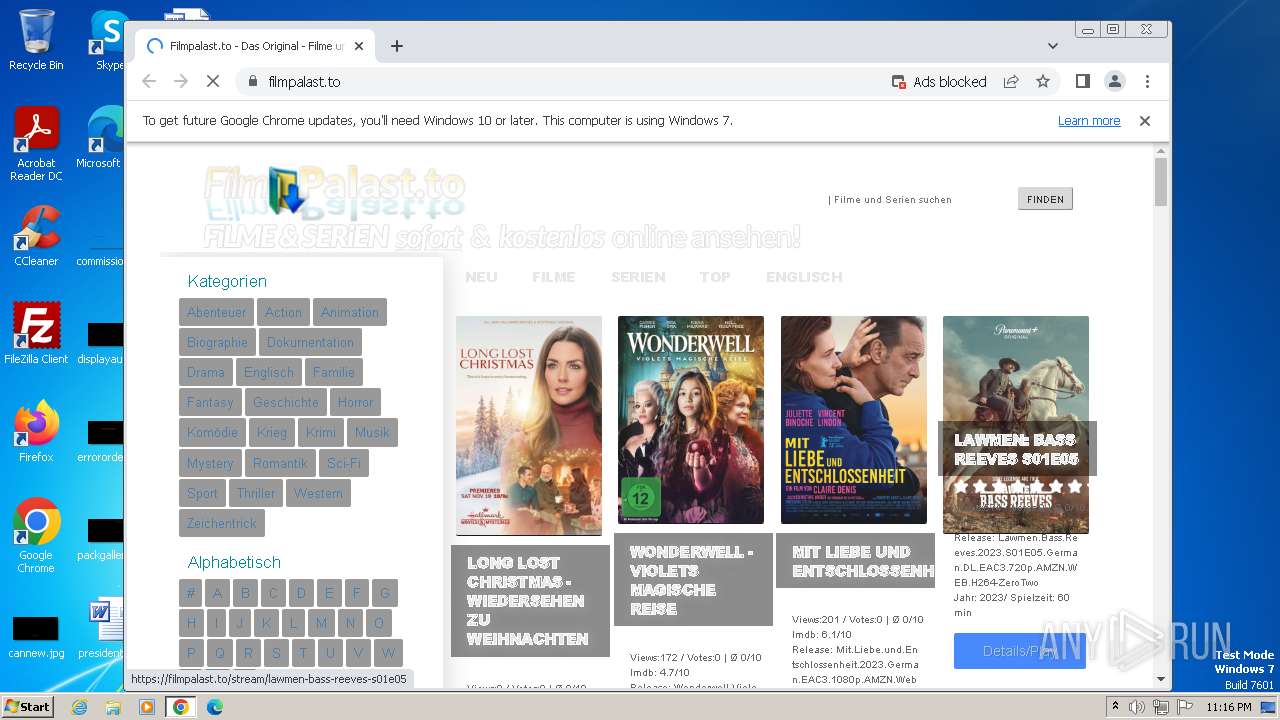This screenshot has height=720, width=1280.
Task: Open Internet Explorer in taskbar
Action: coord(79,707)
